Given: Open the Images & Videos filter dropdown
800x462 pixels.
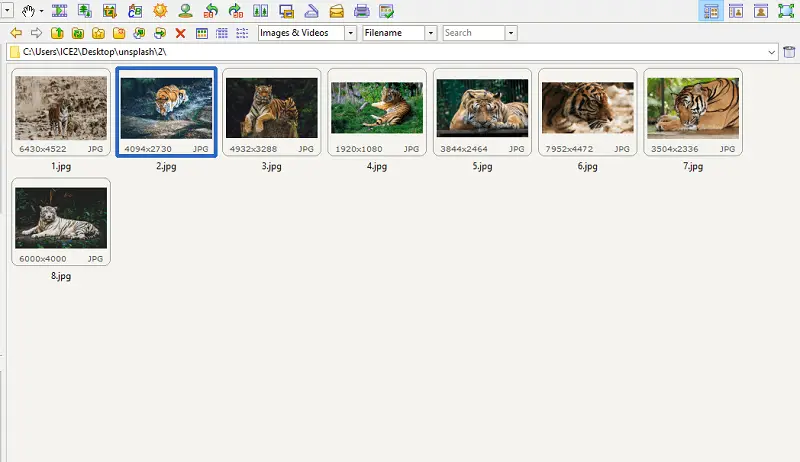Looking at the screenshot, I should [x=350, y=33].
